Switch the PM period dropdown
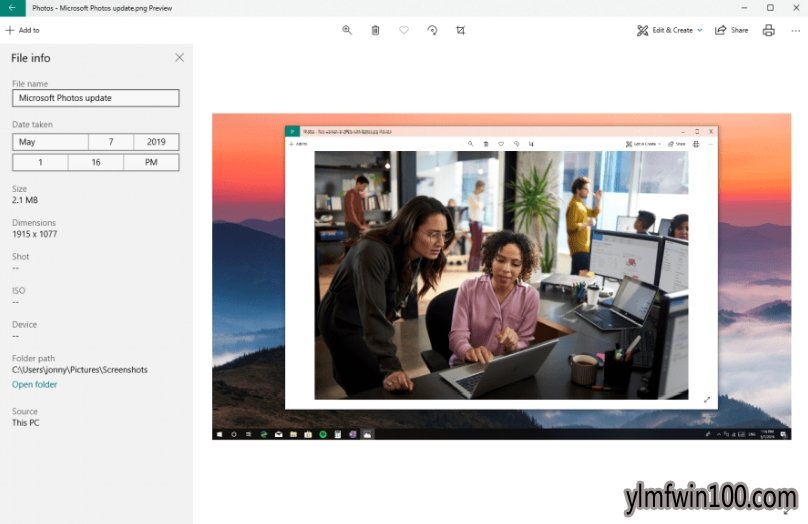808x524 pixels. point(151,162)
